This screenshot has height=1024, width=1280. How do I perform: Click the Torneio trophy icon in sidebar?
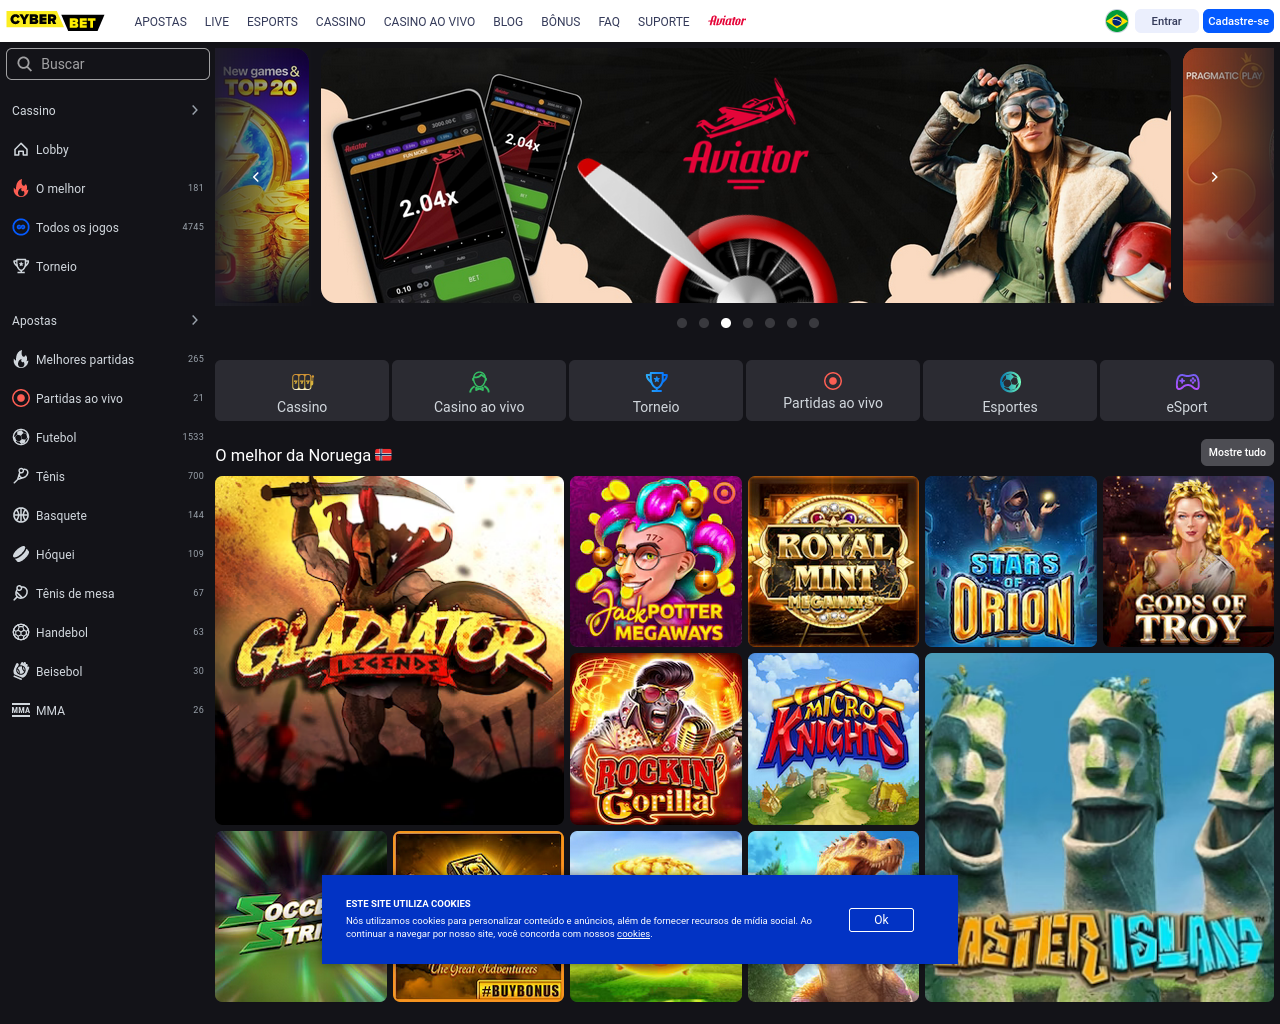[21, 267]
